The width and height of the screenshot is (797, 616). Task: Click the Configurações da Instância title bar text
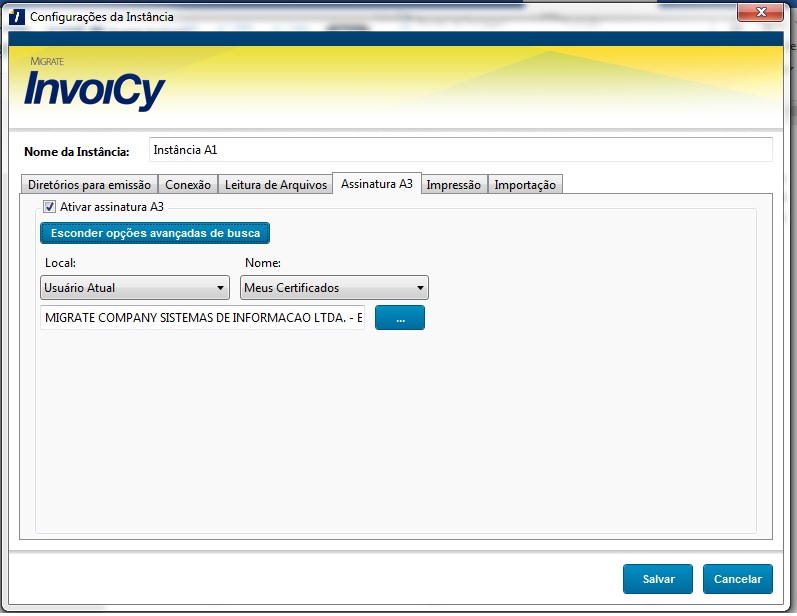coord(102,17)
